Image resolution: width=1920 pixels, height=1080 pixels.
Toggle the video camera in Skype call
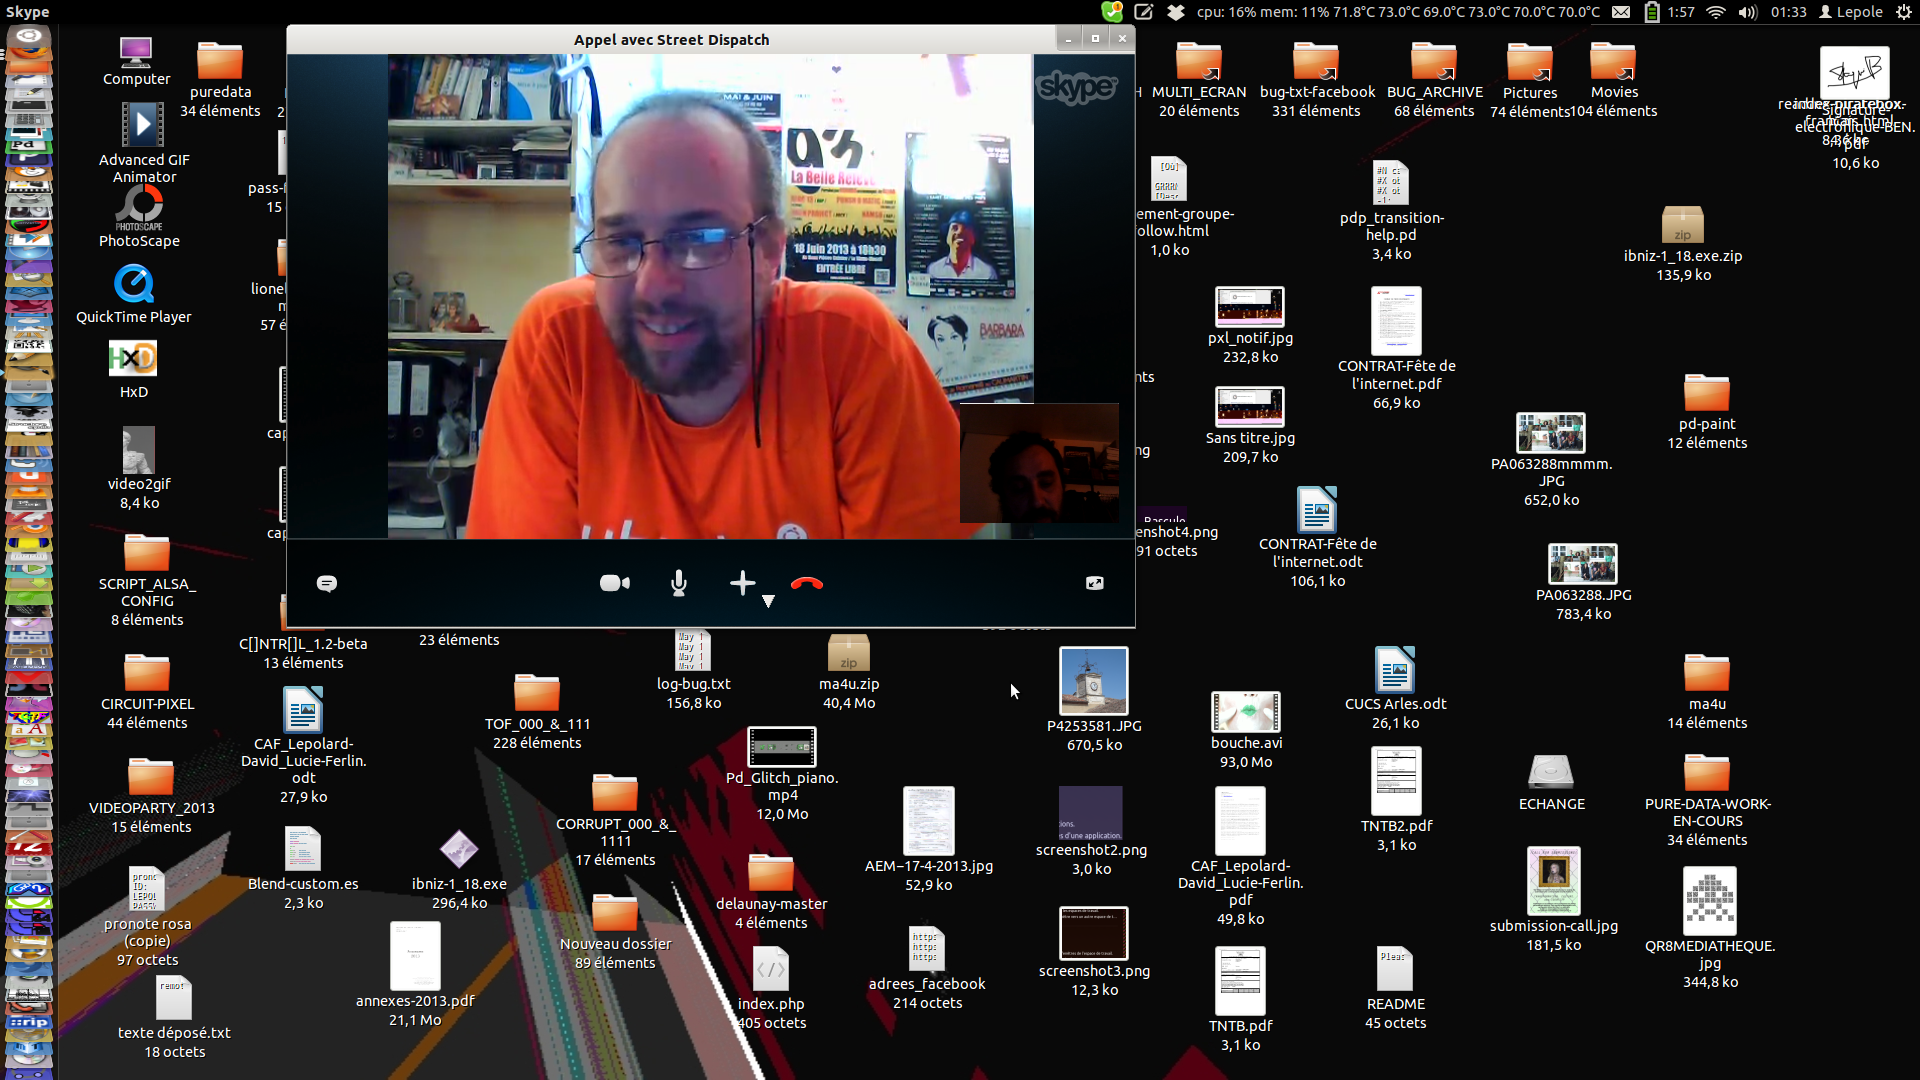614,583
